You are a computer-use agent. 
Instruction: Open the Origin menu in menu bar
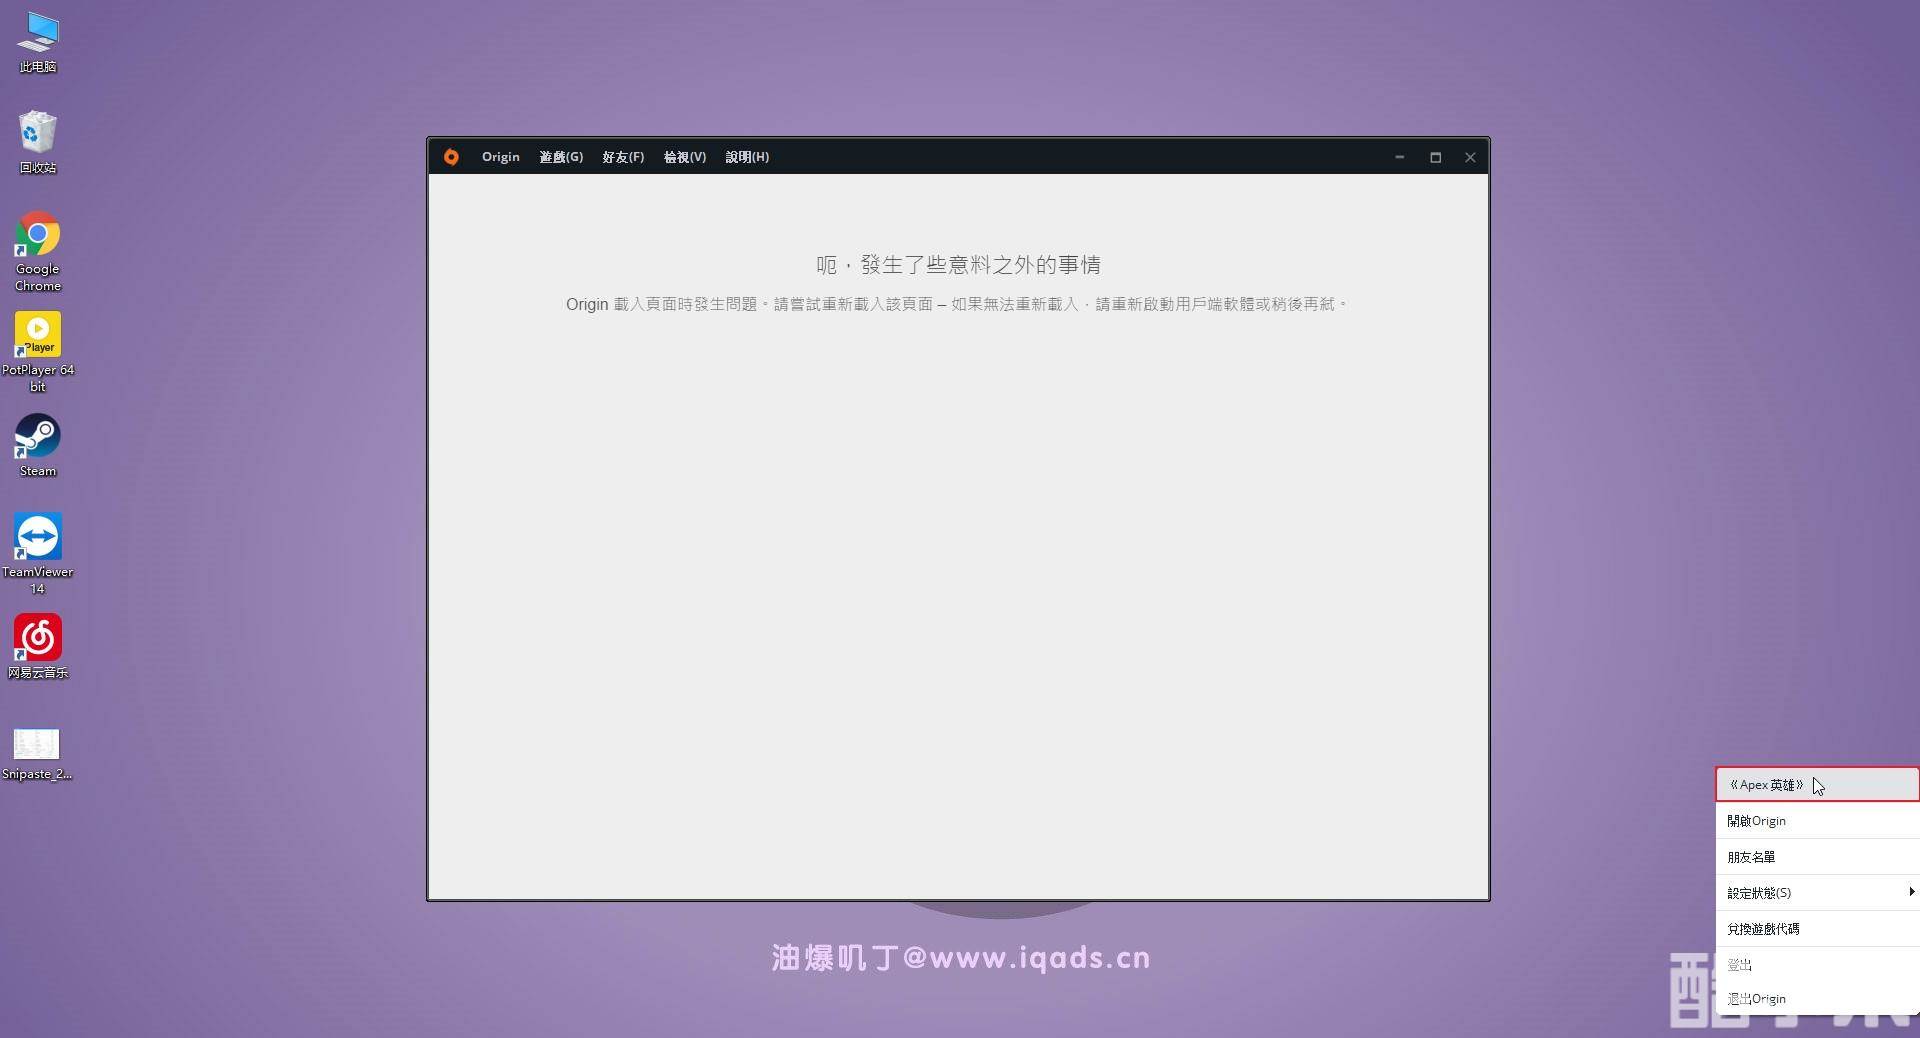[x=500, y=157]
